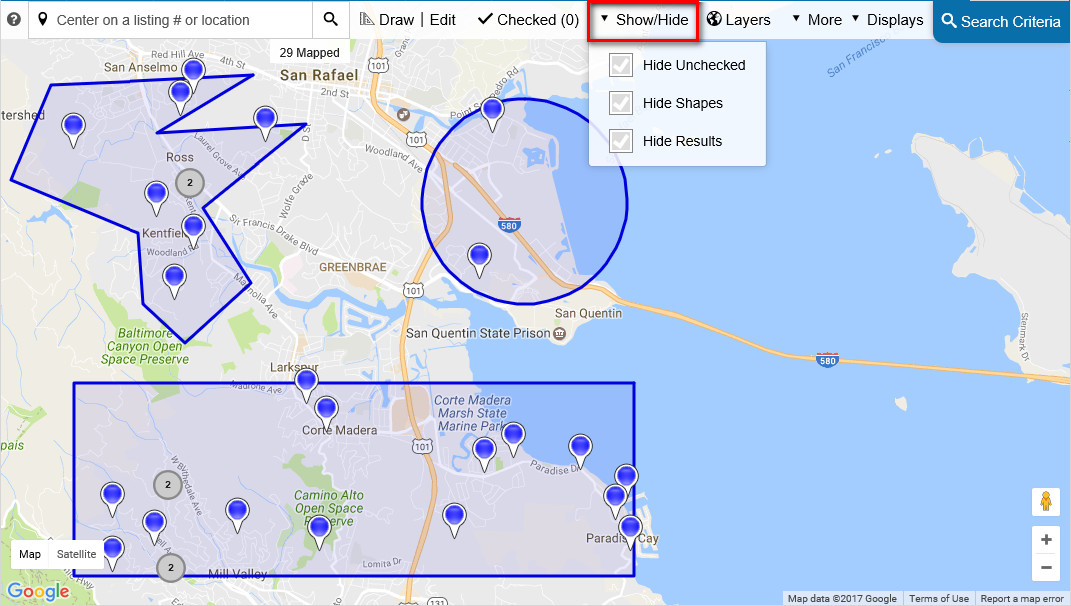Zoom in with the plus button
This screenshot has width=1071, height=606.
coord(1046,540)
